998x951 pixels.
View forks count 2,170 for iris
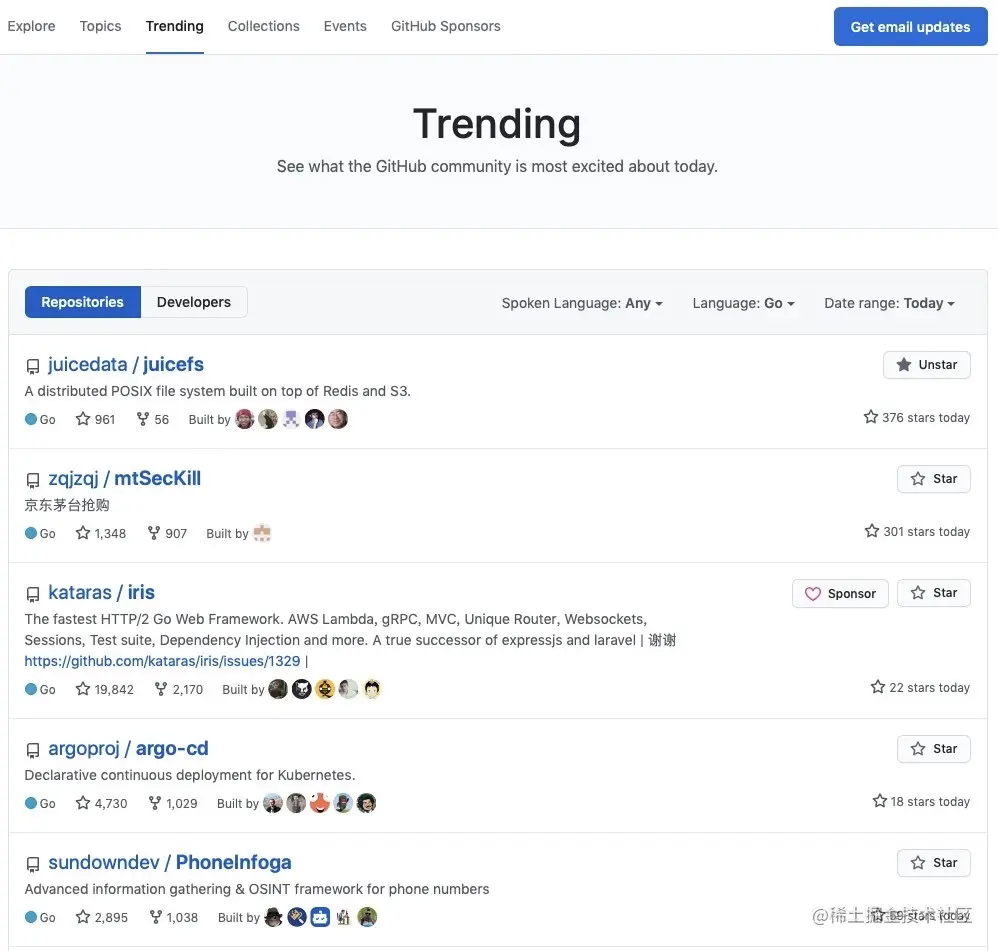tap(178, 689)
